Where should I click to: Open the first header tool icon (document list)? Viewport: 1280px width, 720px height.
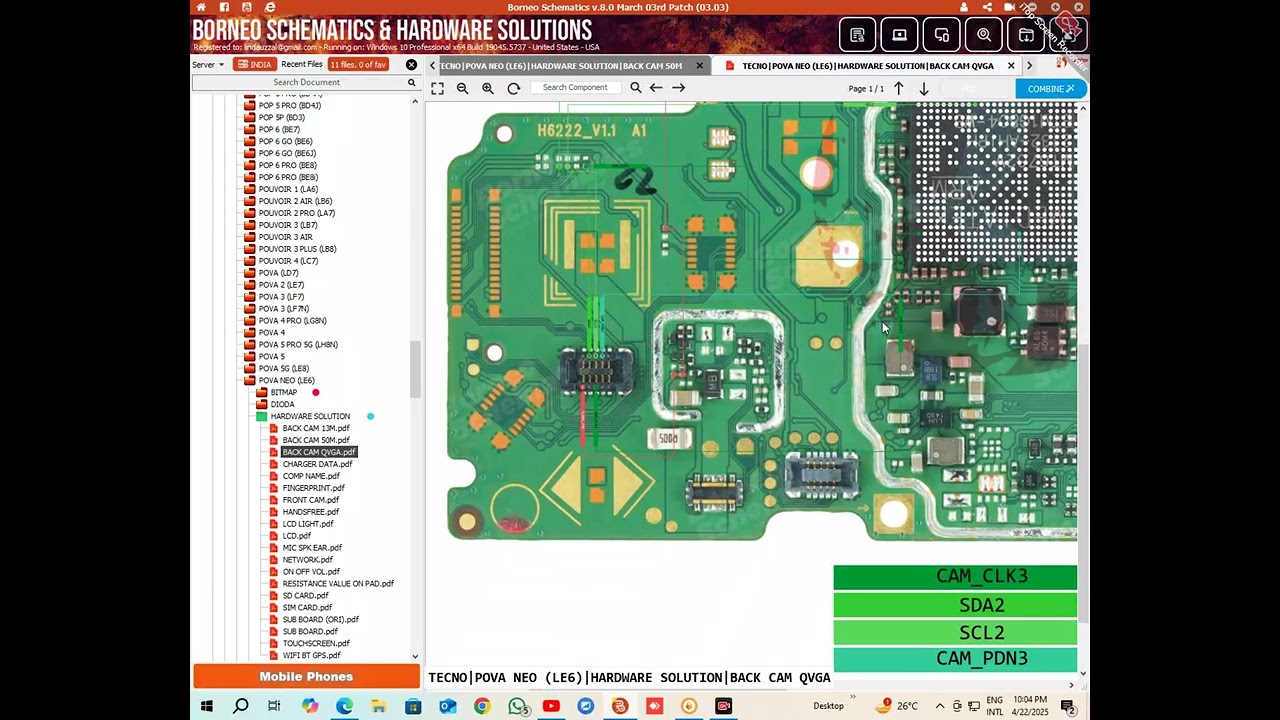857,35
